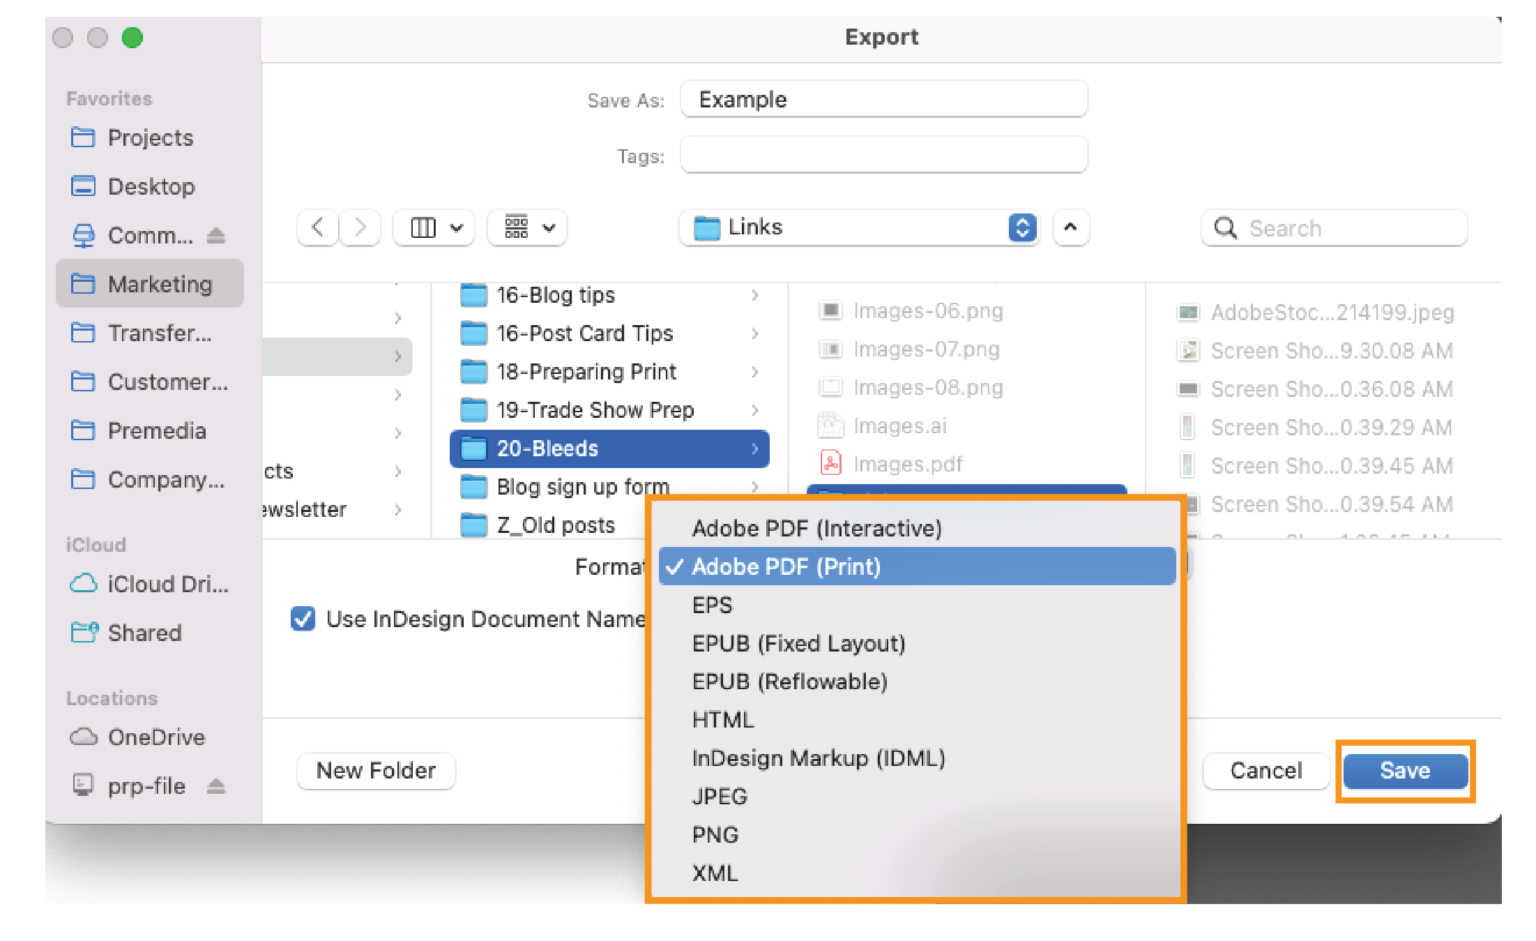
Task: Choose InDesign Markup (IDML) format
Action: pyautogui.click(x=818, y=758)
